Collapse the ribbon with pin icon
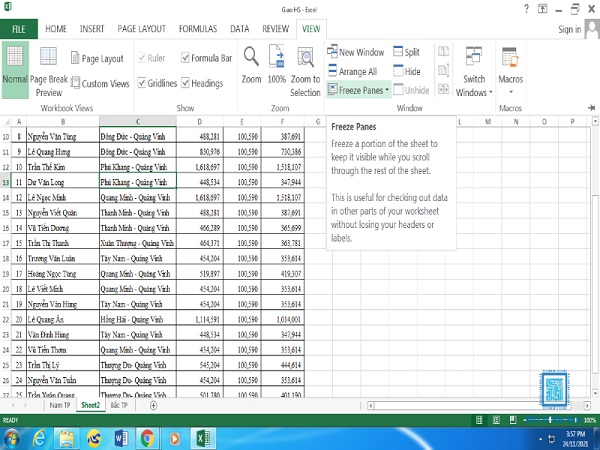600x450 pixels. (591, 108)
